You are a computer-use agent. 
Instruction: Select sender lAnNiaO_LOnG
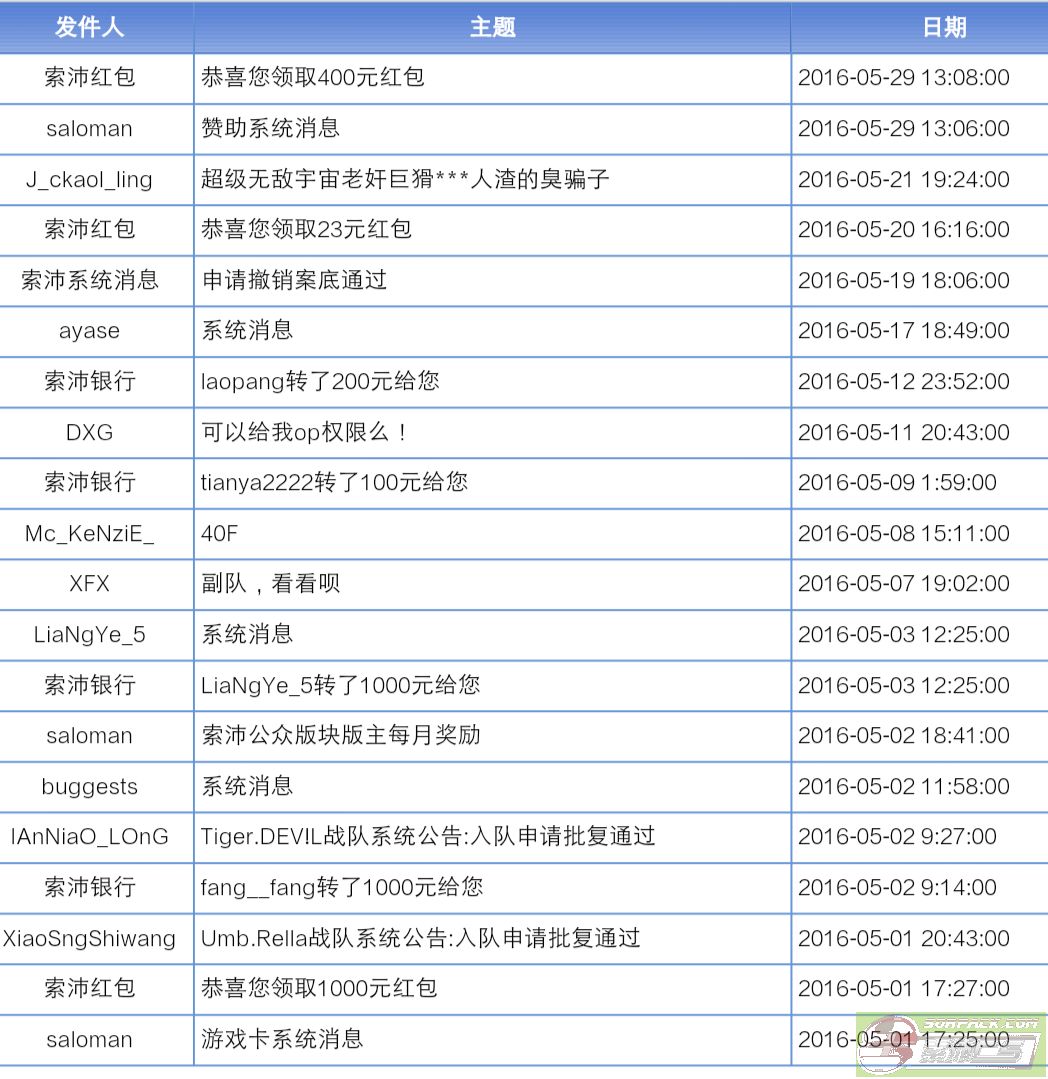tap(89, 837)
